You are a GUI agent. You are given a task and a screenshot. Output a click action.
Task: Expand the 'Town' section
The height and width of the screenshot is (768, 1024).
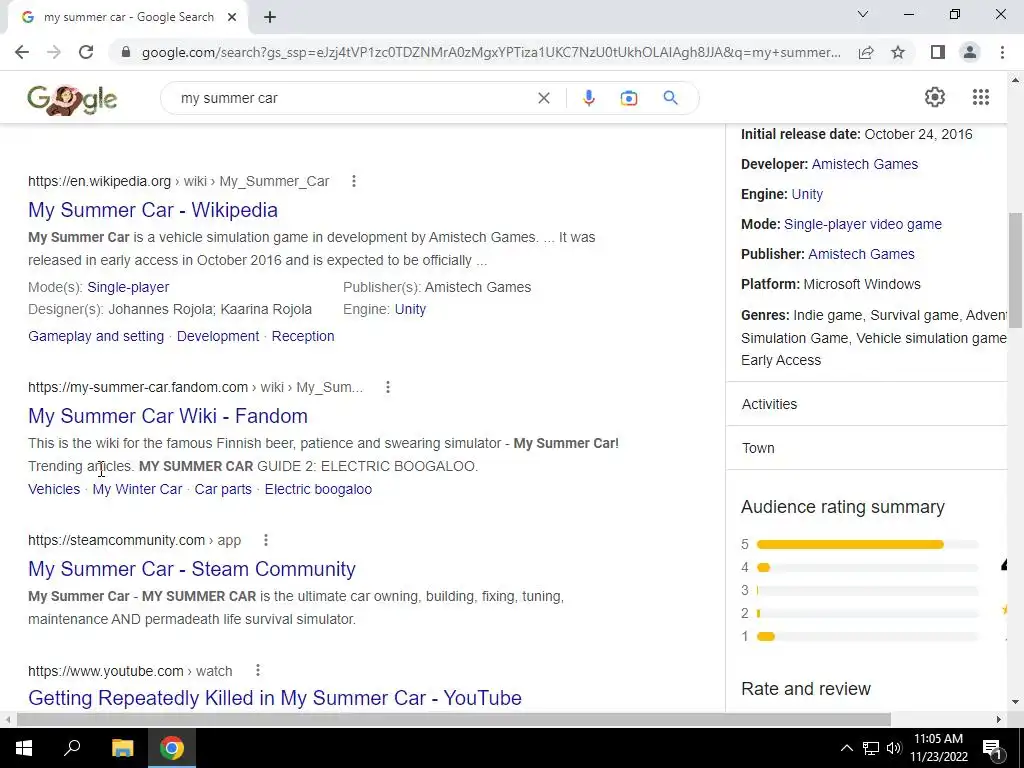coord(867,448)
